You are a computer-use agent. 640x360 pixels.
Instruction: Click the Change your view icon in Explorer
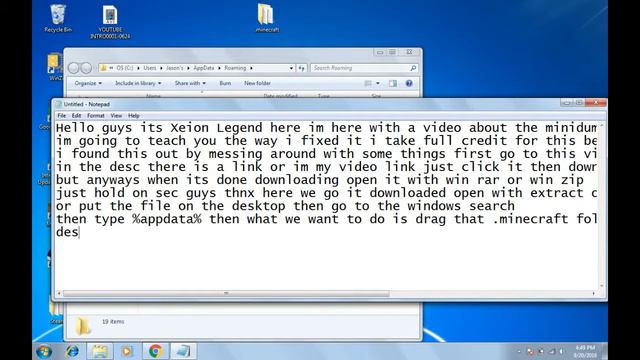[x=368, y=83]
